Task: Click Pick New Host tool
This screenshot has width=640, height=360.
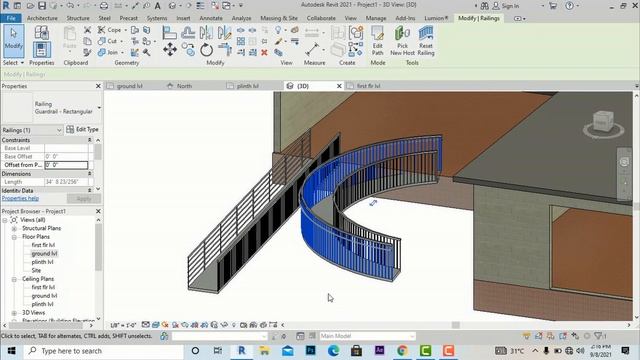Action: [402, 41]
